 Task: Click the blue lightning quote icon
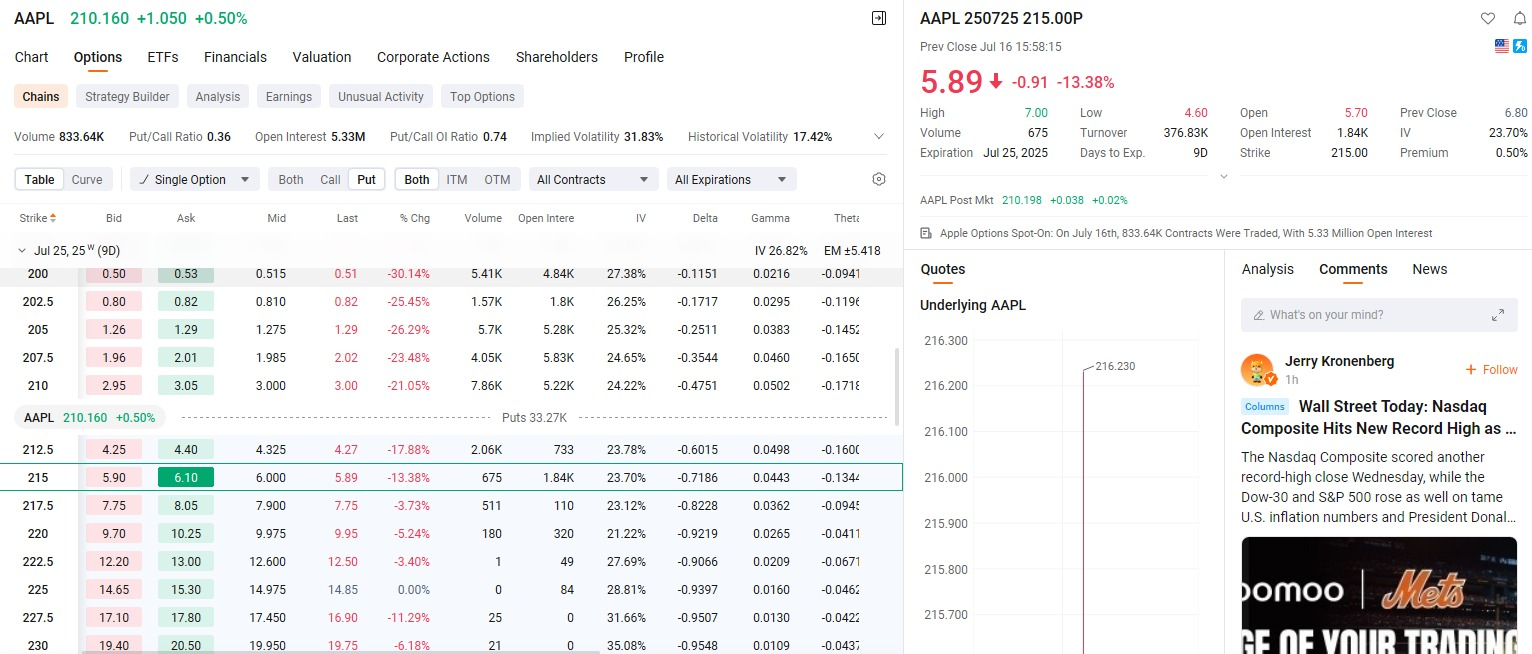pyautogui.click(x=1519, y=46)
